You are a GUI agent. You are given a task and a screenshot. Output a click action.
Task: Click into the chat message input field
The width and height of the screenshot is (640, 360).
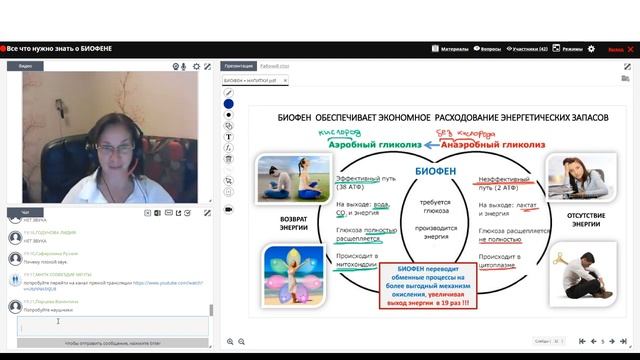pos(113,326)
